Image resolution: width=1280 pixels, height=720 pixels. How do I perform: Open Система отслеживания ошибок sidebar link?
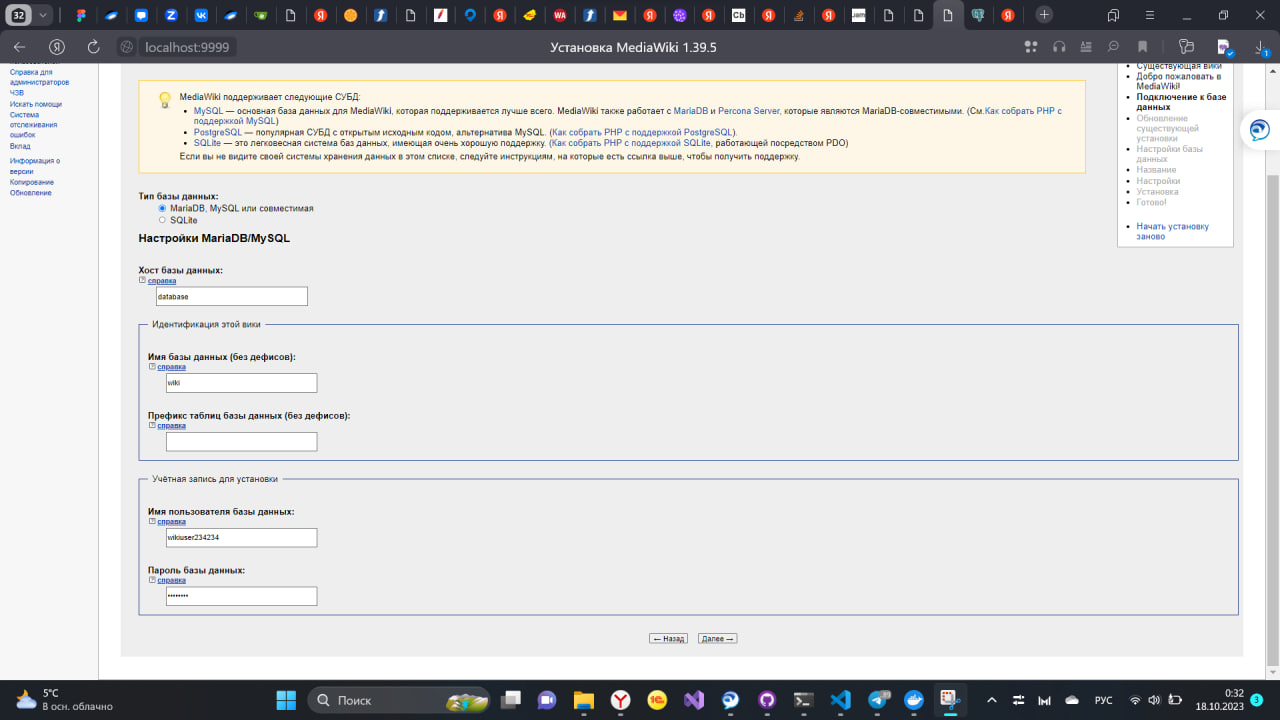(33, 124)
